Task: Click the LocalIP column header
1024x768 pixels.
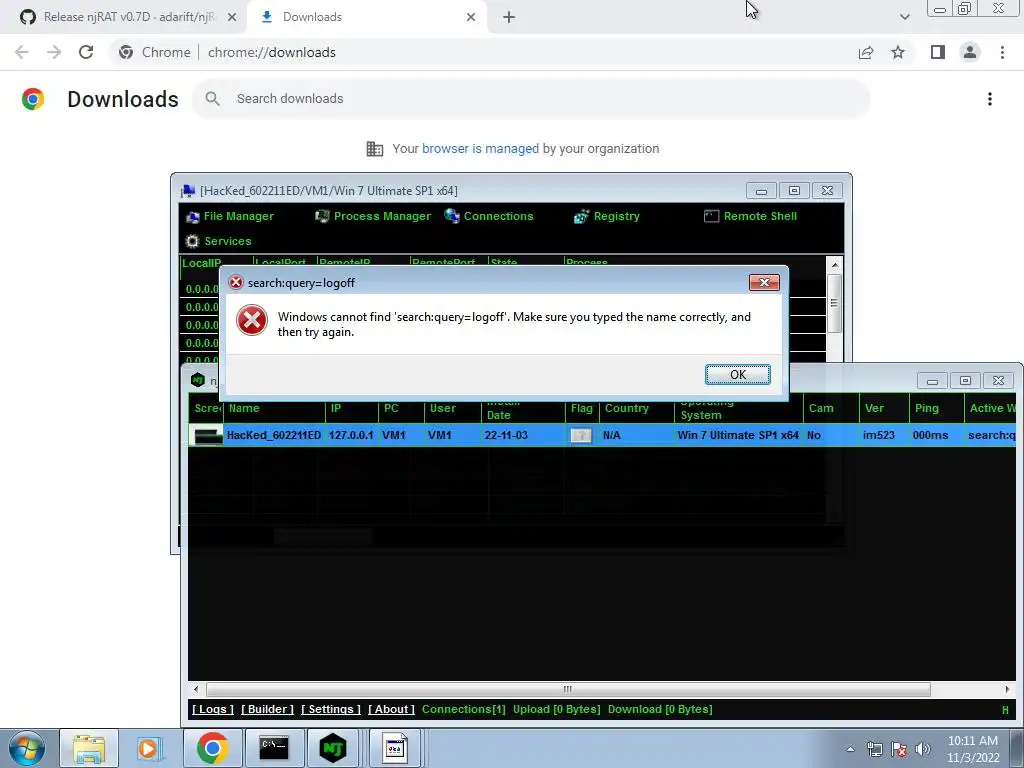Action: 202,263
